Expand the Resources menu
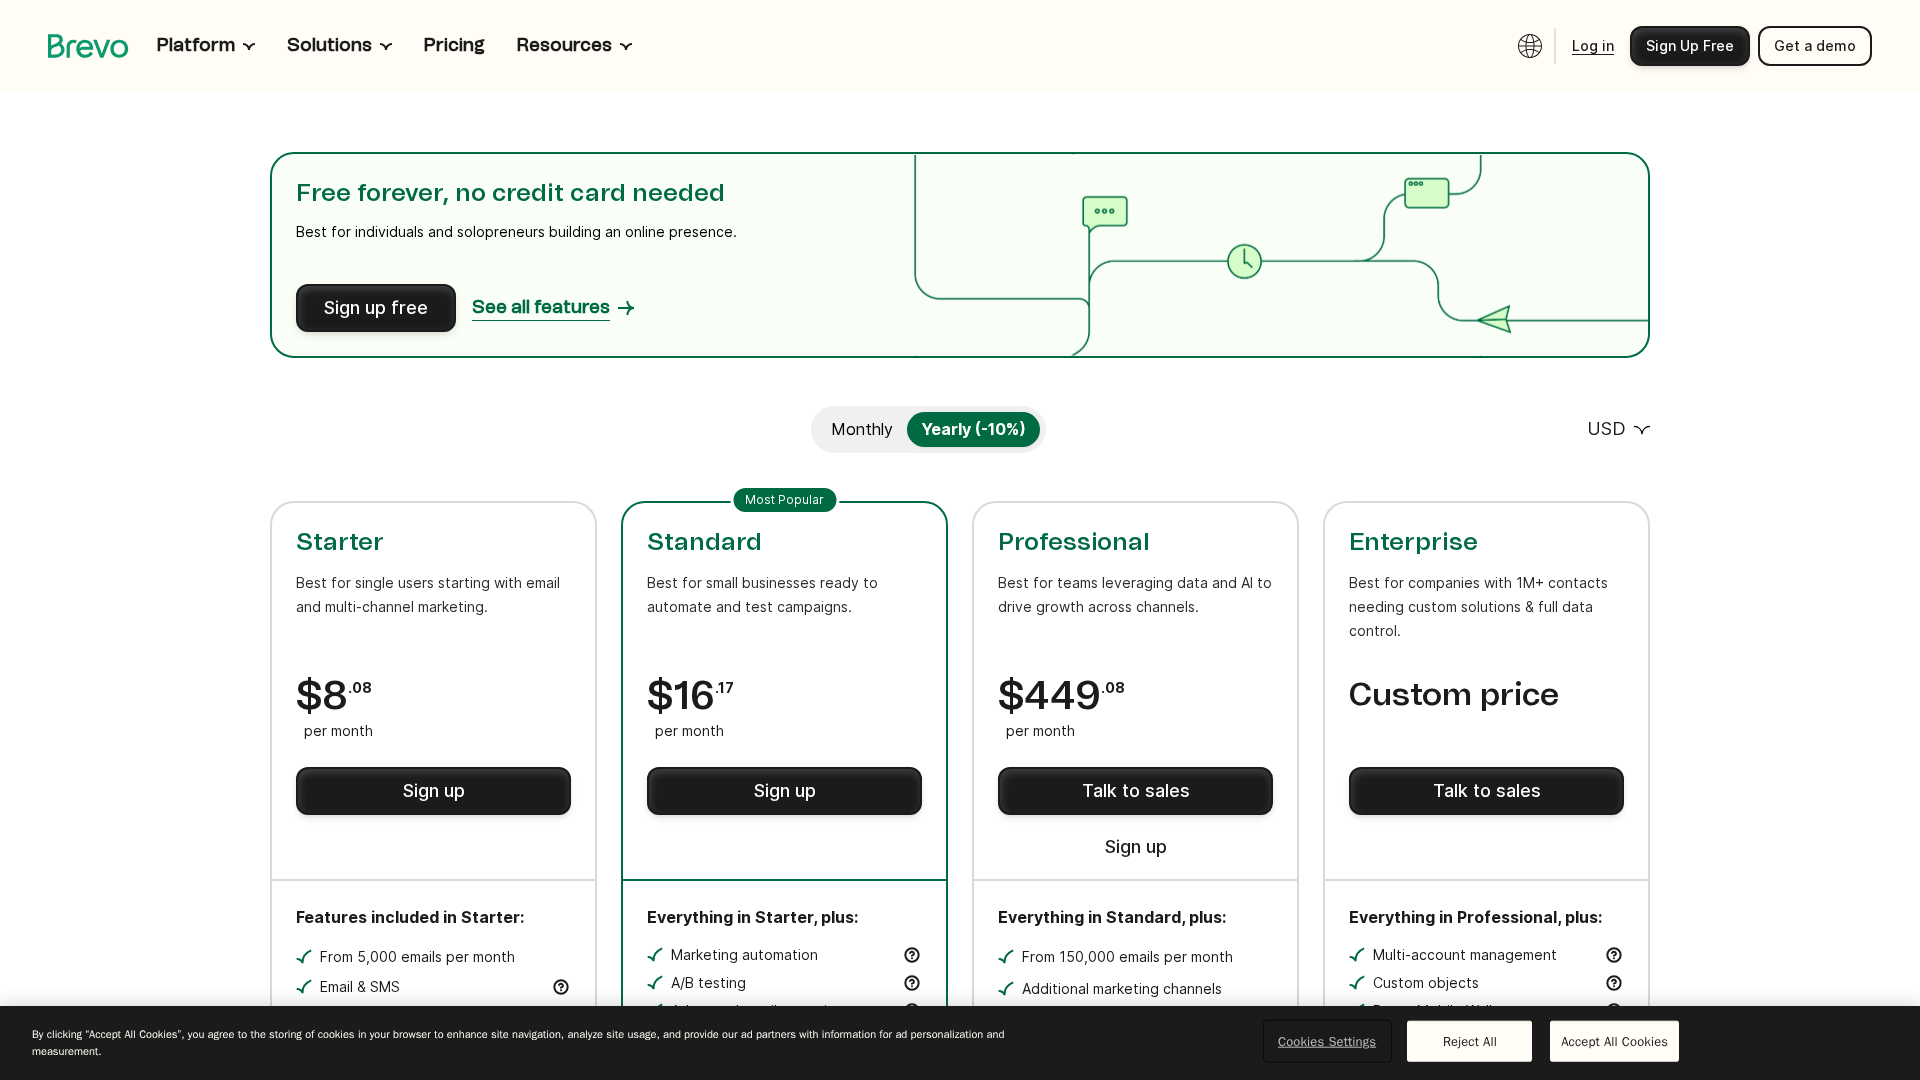 (574, 46)
